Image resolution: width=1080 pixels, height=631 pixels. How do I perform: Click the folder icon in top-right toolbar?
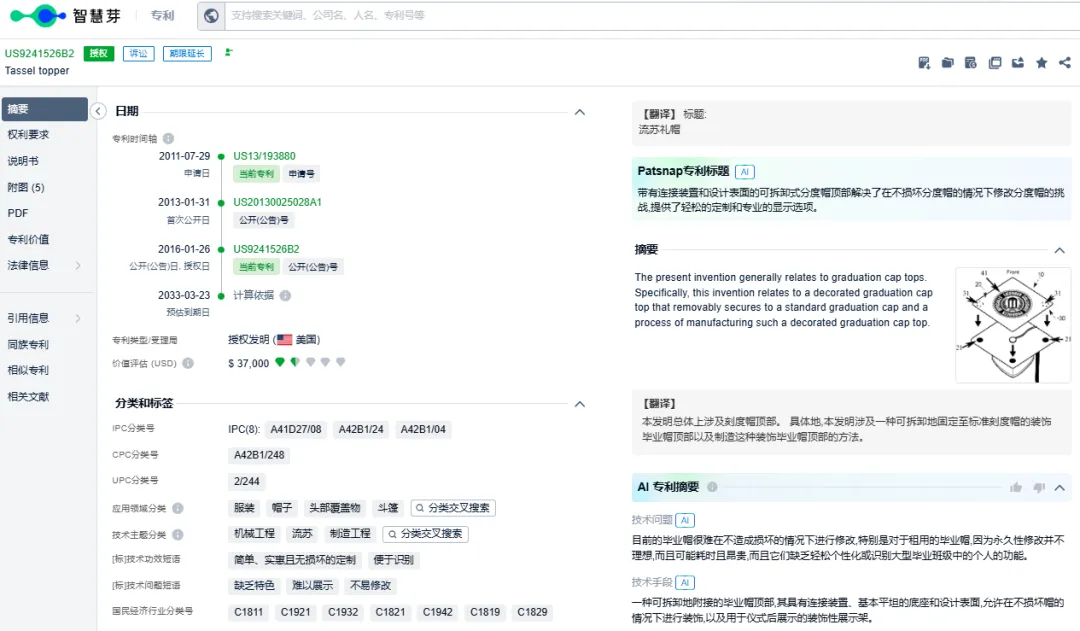tap(947, 63)
